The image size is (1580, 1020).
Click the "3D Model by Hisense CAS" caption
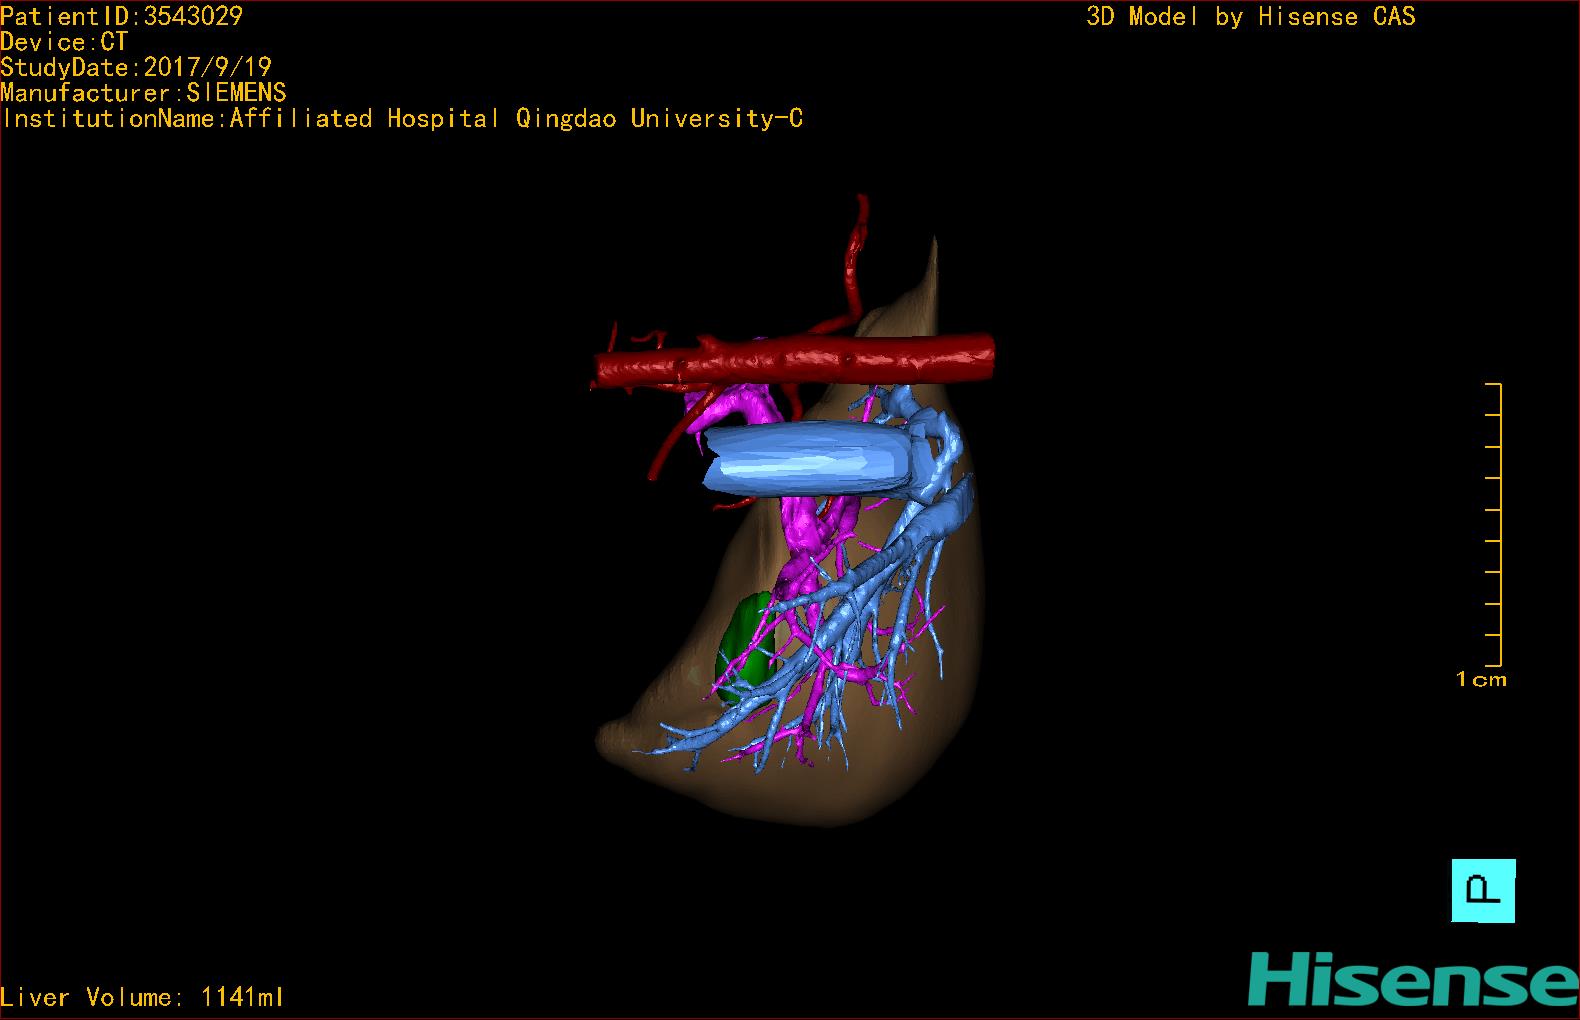point(1251,16)
